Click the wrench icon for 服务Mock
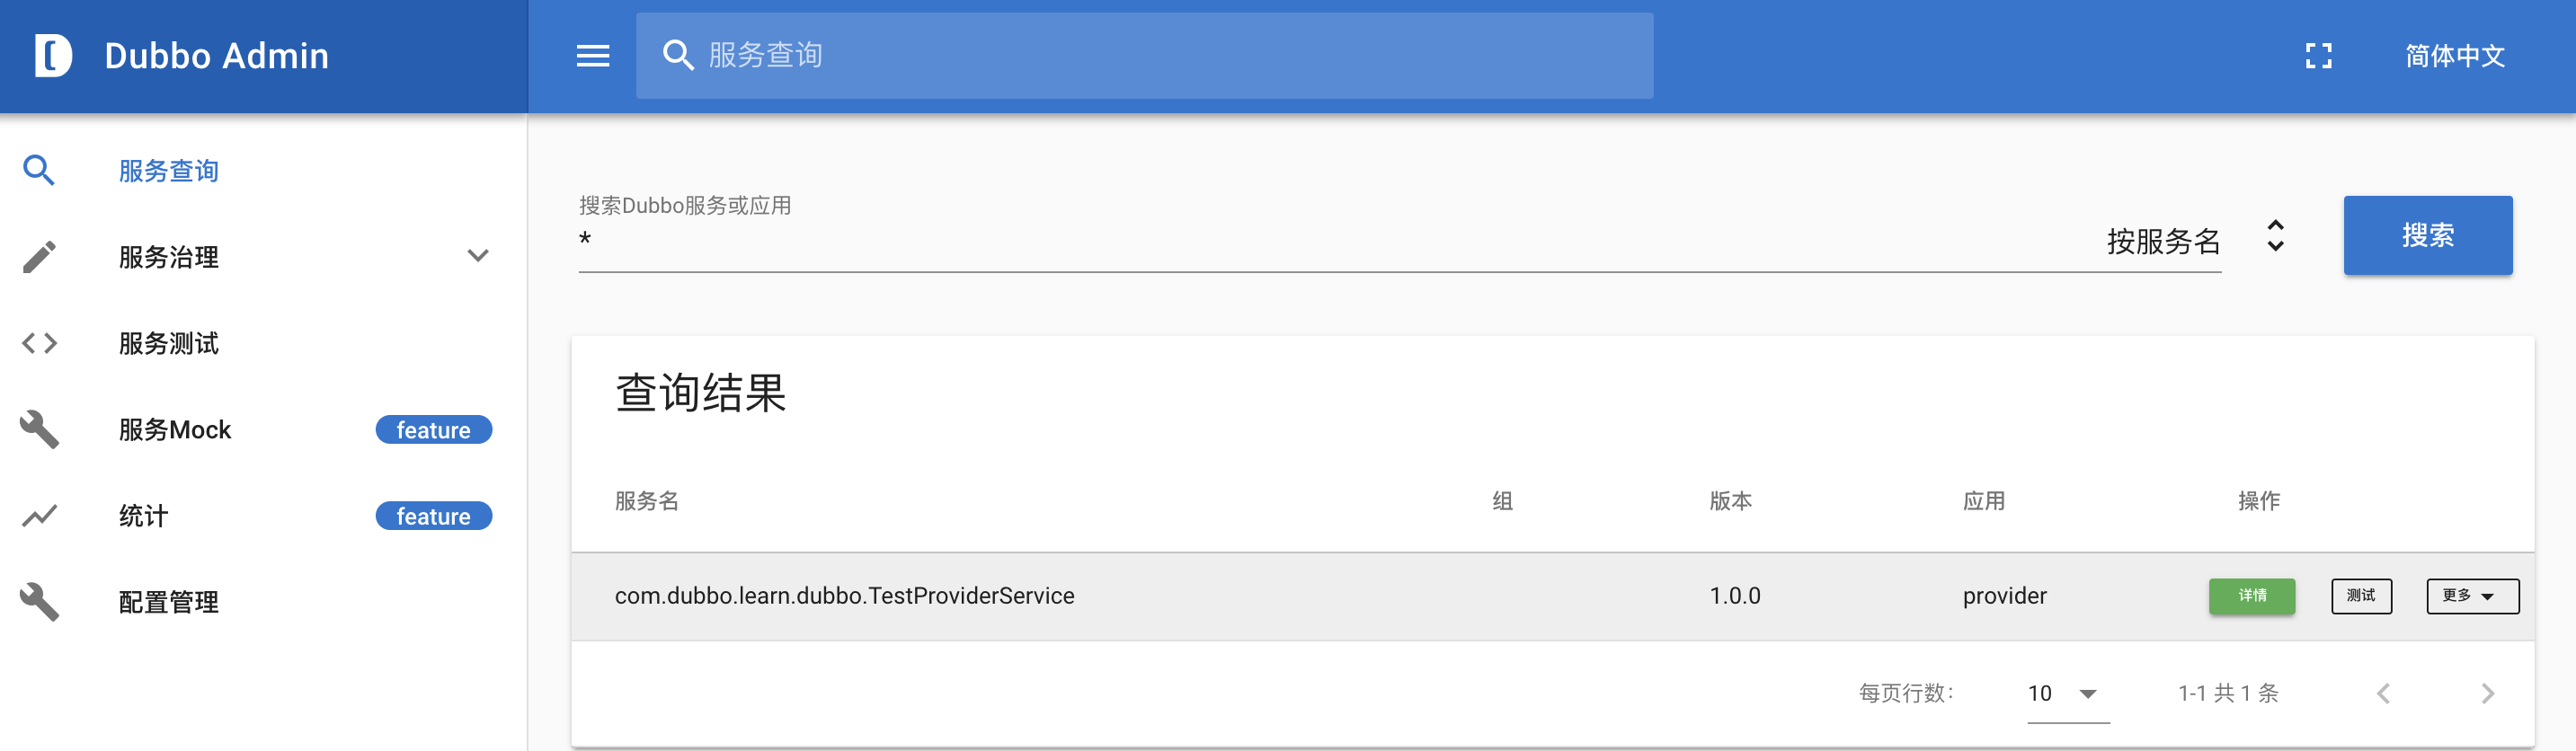2576x751 pixels. (x=39, y=429)
